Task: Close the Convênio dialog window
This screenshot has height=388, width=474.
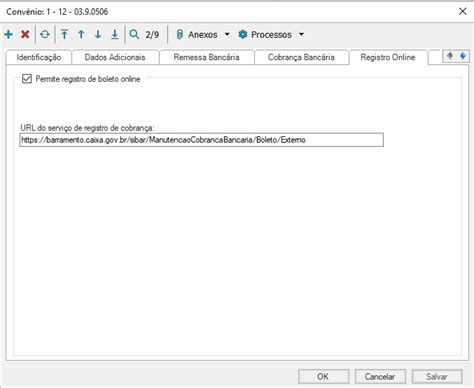Action: (x=463, y=11)
